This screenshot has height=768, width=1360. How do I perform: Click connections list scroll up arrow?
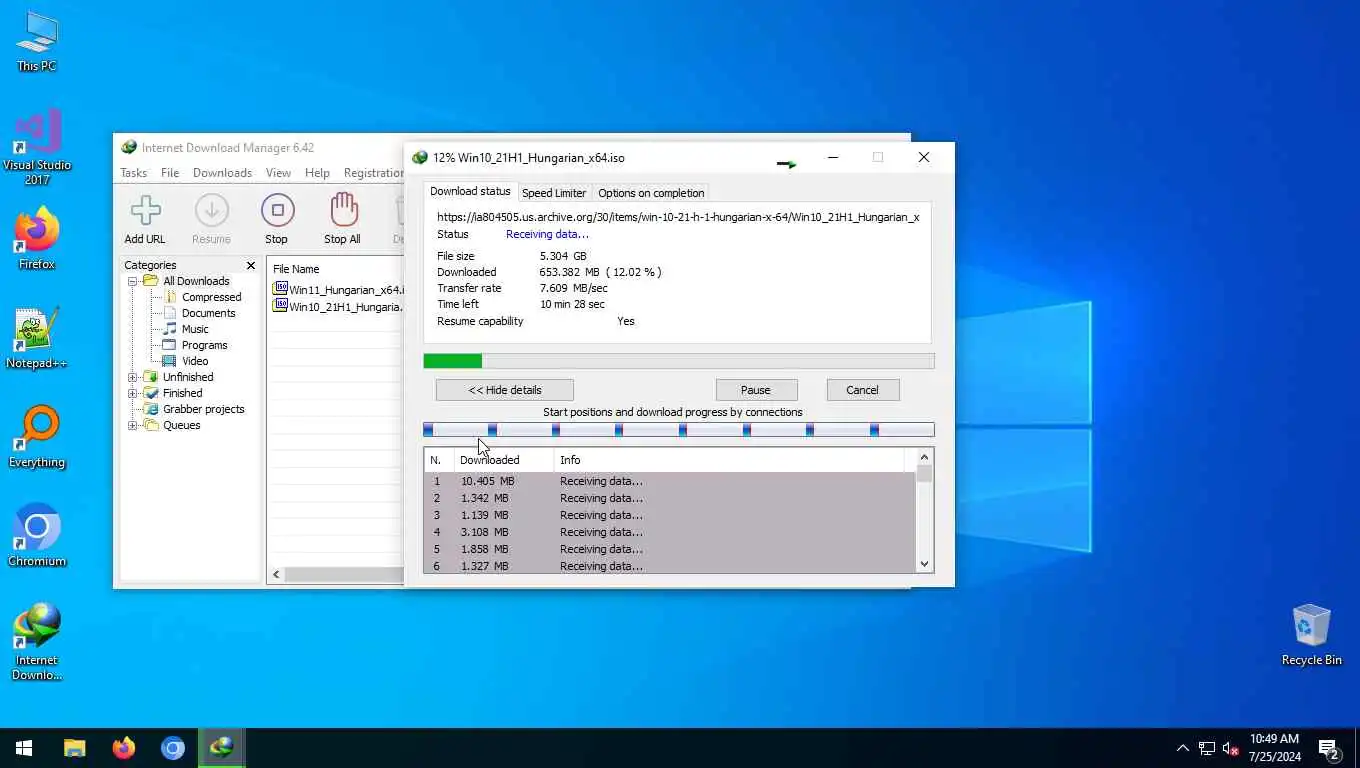924,457
